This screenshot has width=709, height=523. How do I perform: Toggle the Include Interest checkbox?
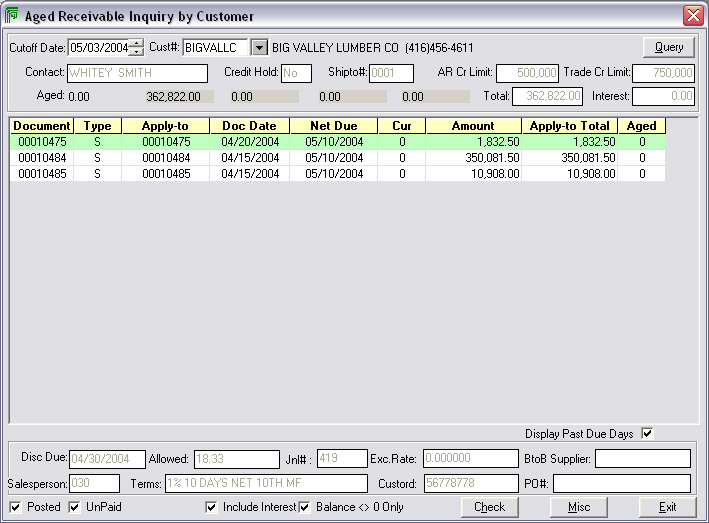coord(211,507)
